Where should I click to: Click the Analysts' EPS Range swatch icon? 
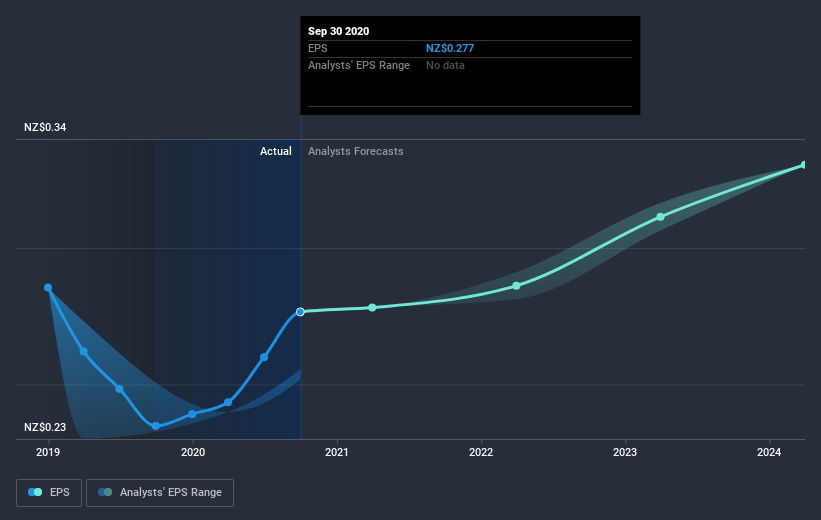pyautogui.click(x=105, y=492)
